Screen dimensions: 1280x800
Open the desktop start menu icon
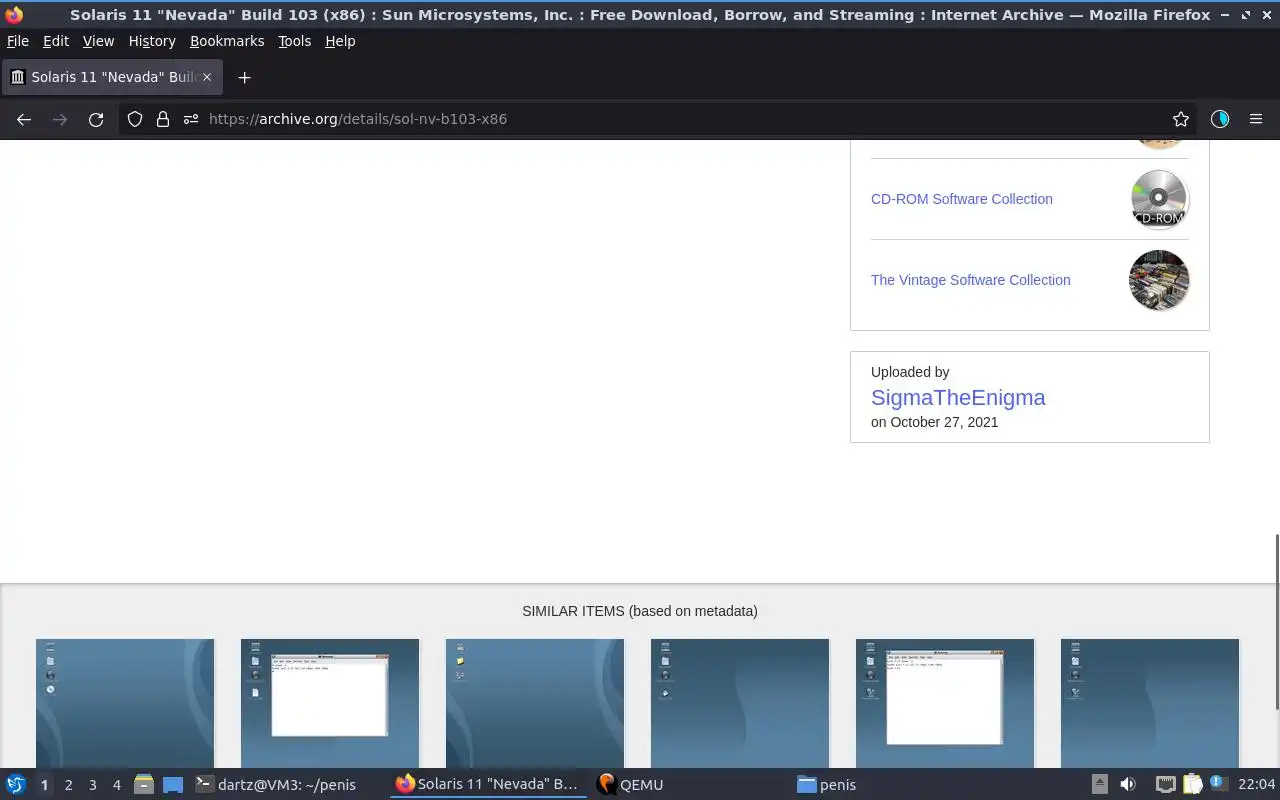click(x=15, y=785)
